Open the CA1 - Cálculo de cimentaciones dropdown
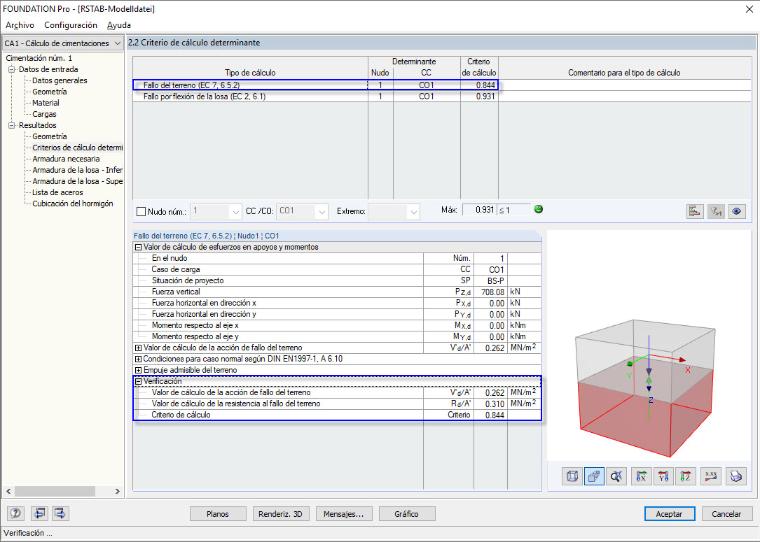The image size is (760, 542). pos(63,43)
